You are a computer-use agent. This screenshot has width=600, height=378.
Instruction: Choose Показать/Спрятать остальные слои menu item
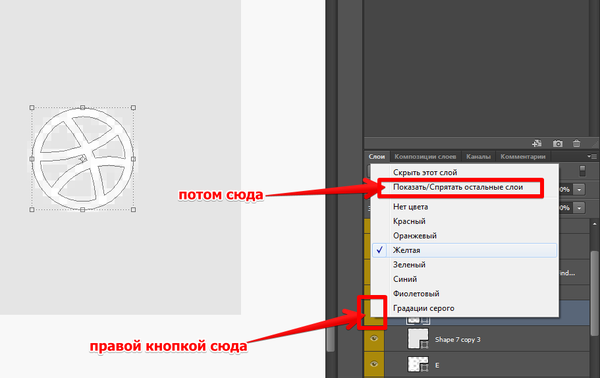point(458,187)
